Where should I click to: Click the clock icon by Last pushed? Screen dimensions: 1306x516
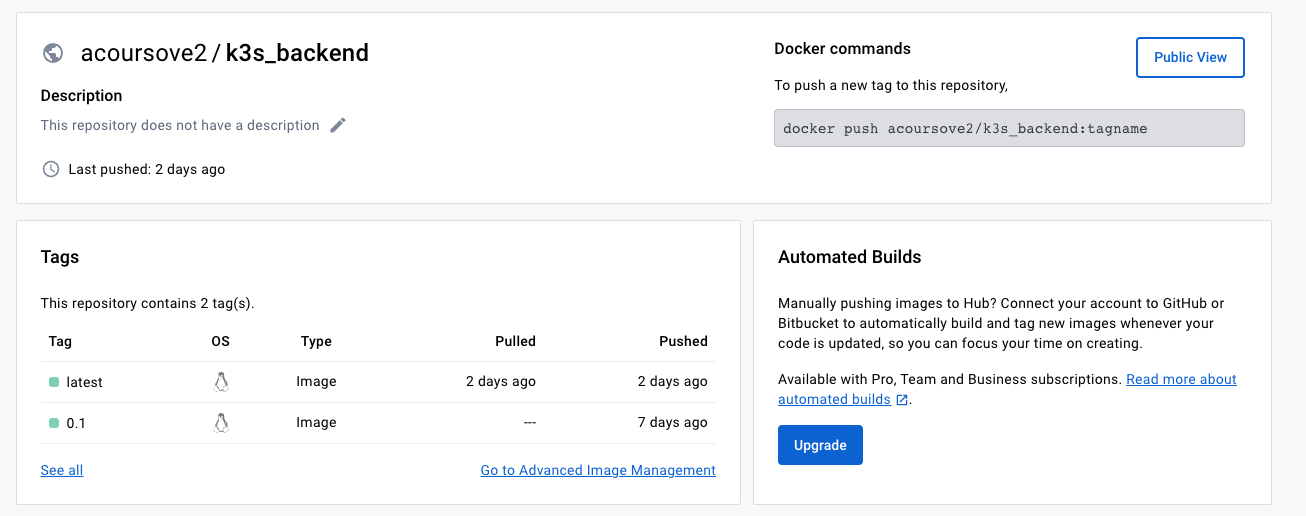(x=51, y=169)
